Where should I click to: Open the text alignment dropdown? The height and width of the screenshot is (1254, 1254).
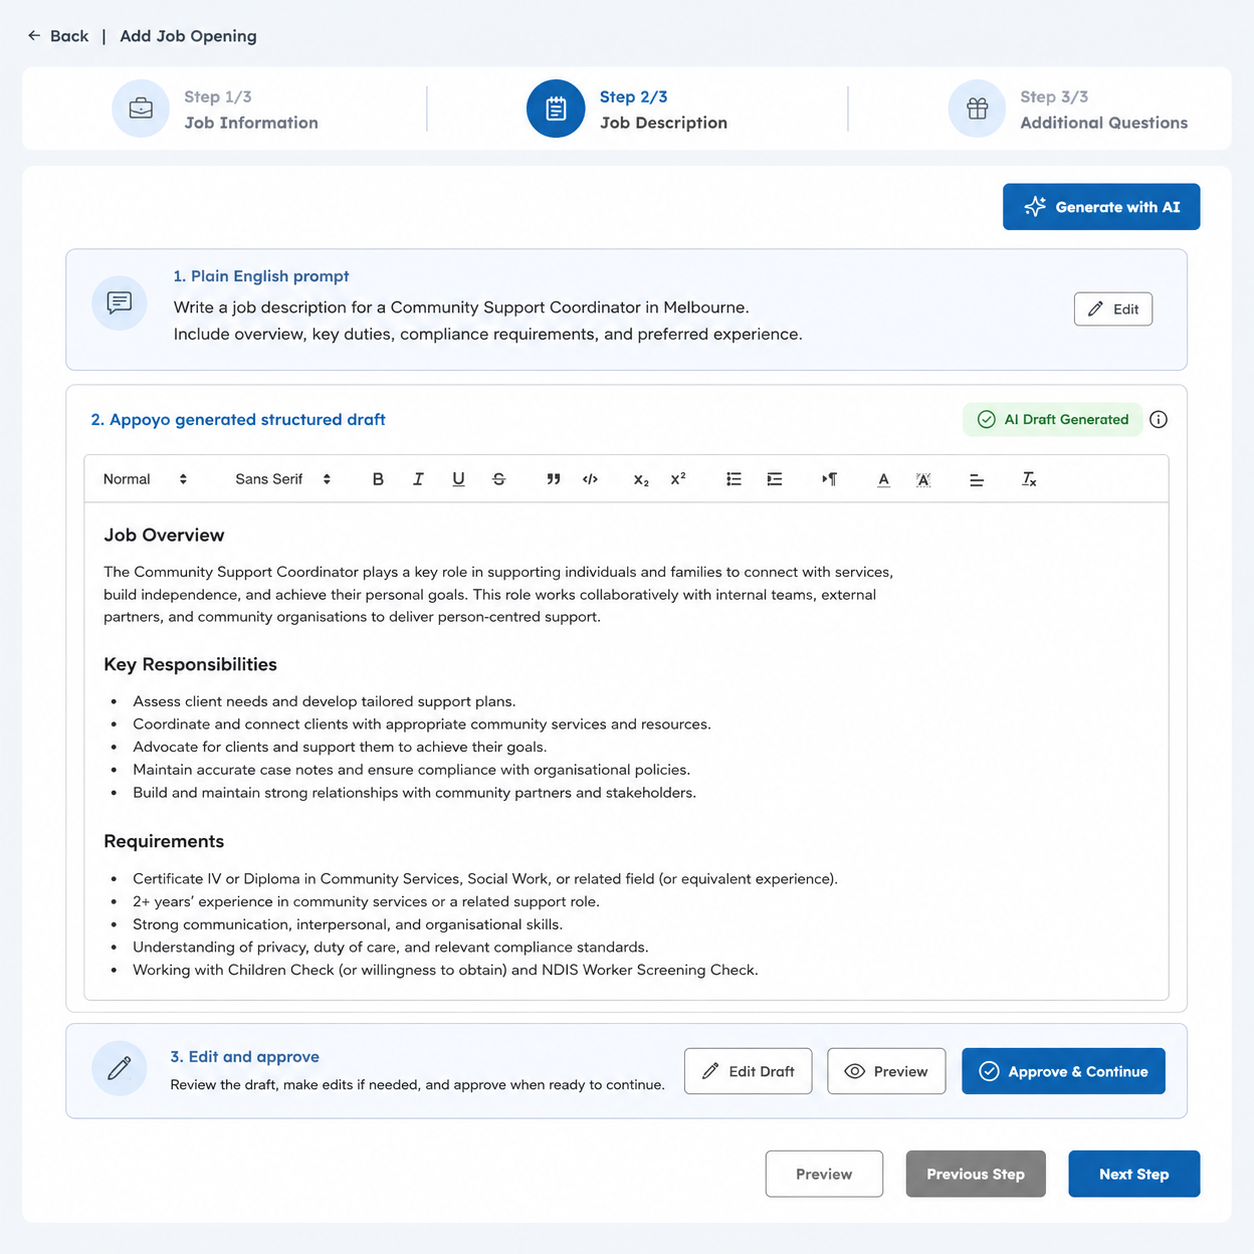click(976, 480)
